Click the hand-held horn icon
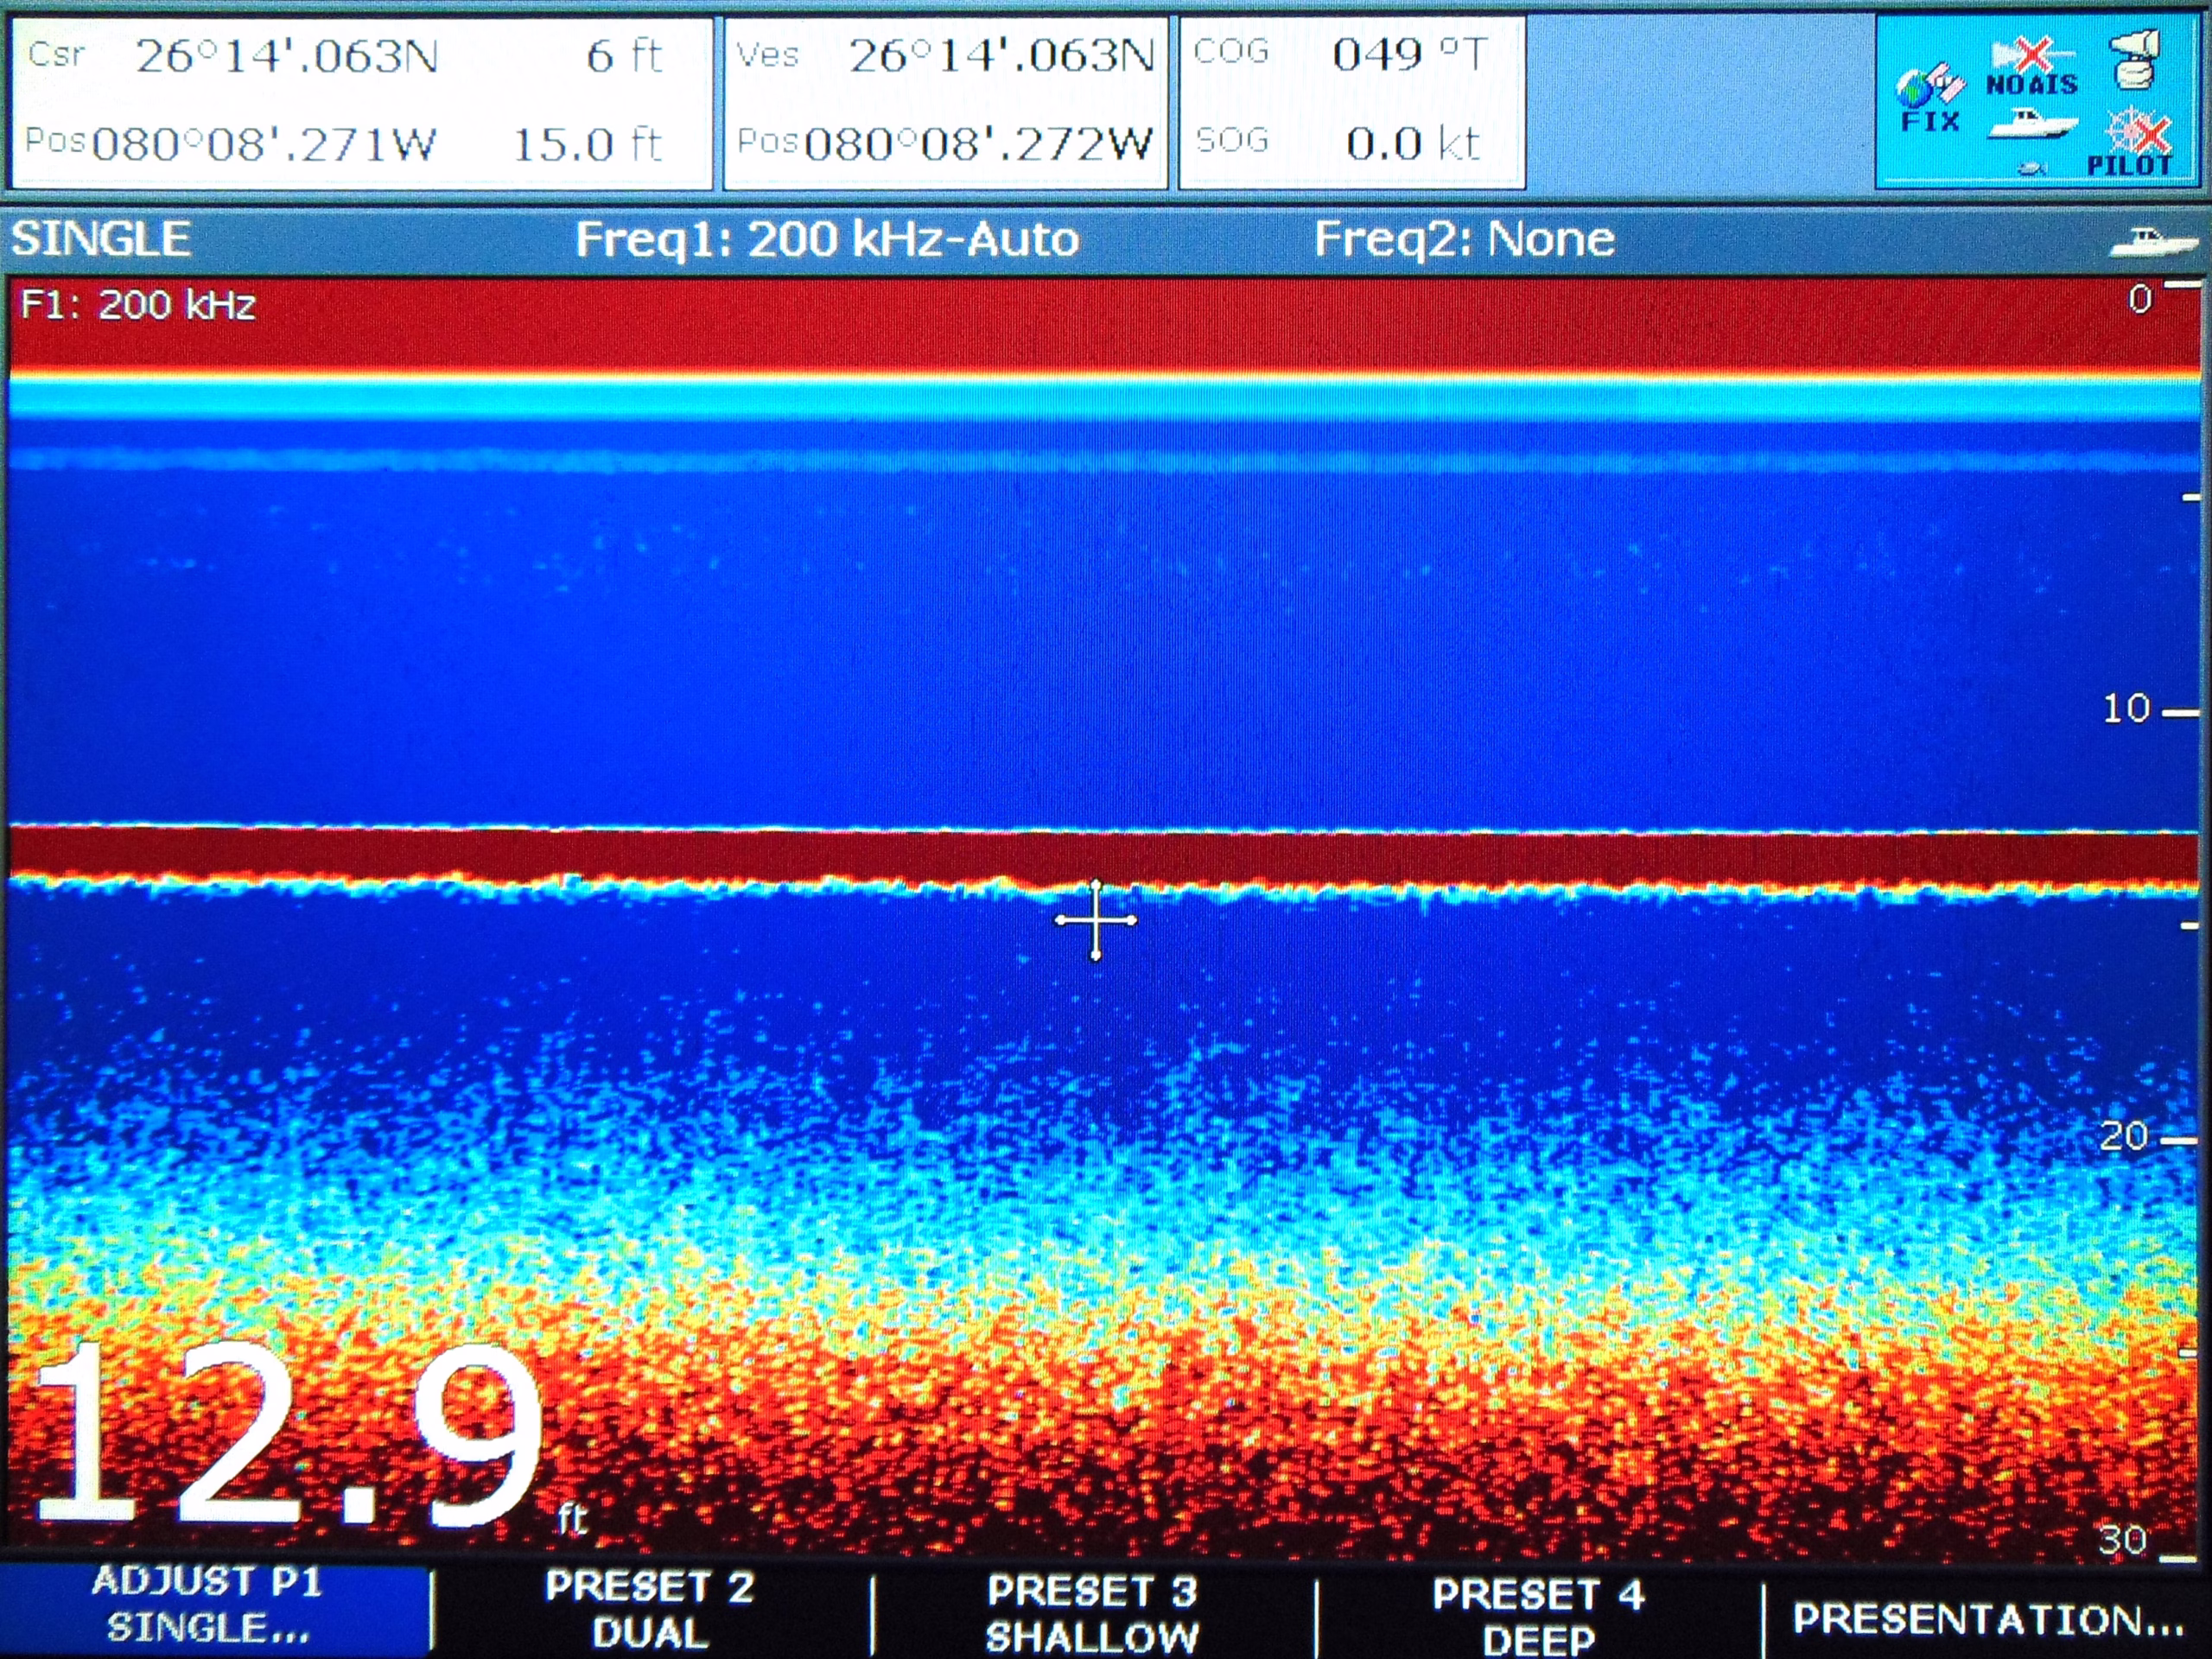This screenshot has height=1659, width=2212. pos(2136,58)
